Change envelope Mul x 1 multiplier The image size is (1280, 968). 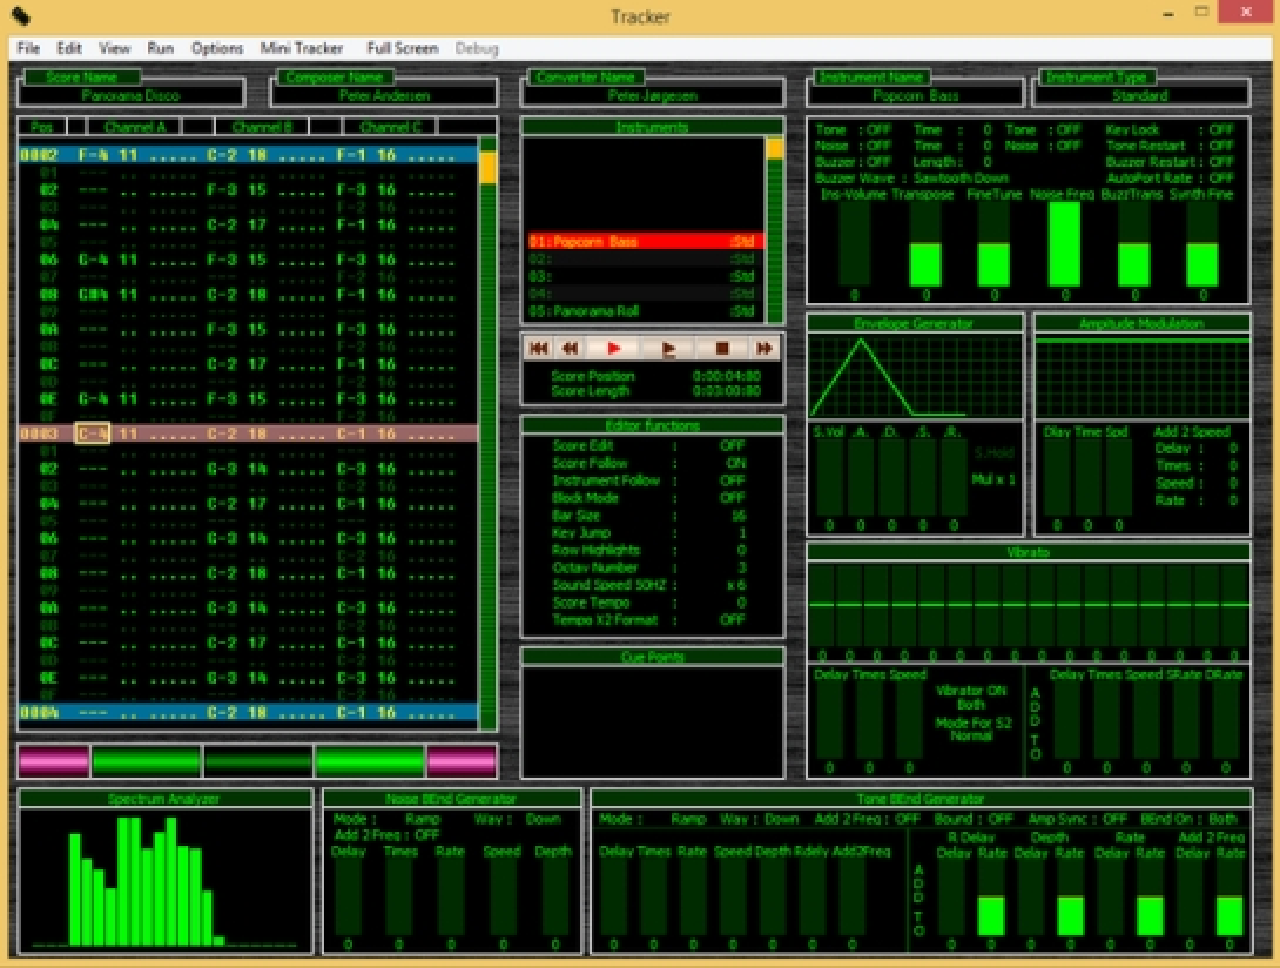993,479
